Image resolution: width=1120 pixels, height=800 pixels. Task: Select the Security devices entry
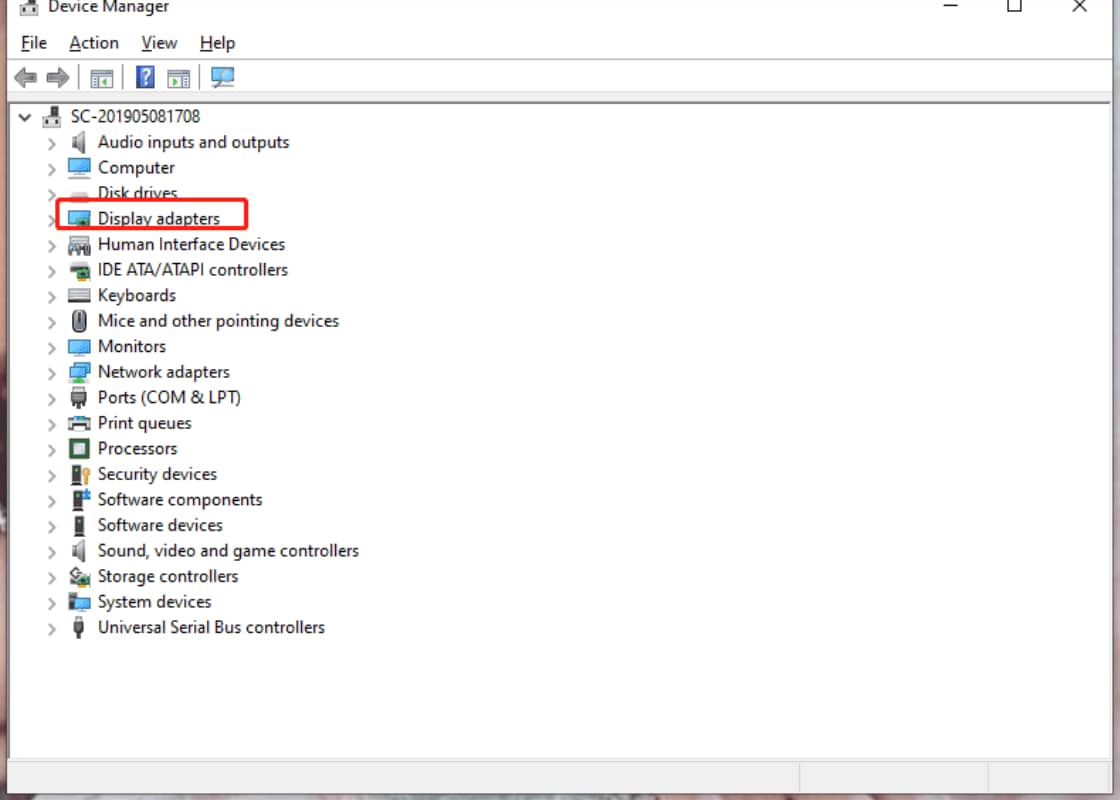(156, 474)
